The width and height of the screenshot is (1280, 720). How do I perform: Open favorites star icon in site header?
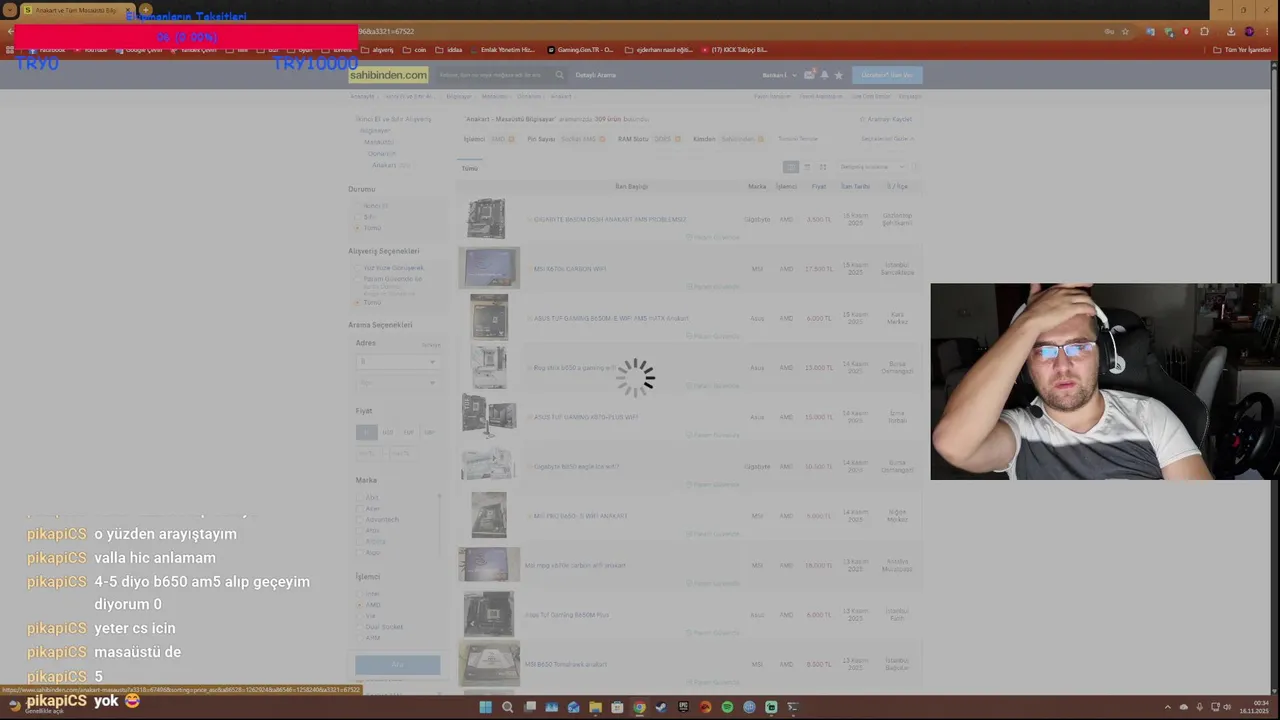tap(838, 75)
